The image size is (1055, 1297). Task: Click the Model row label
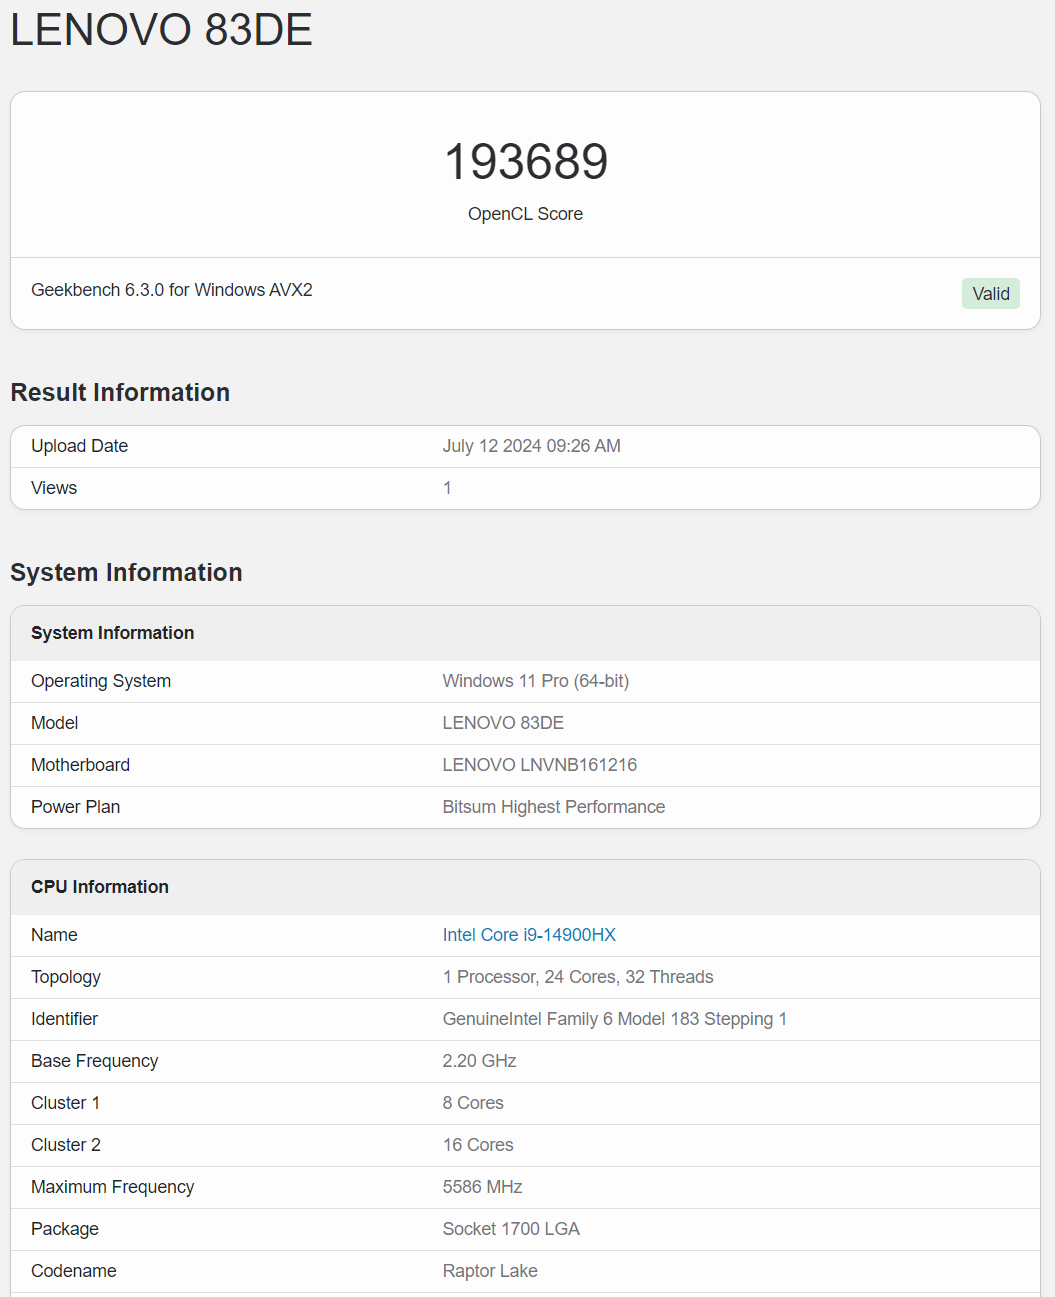click(x=54, y=723)
